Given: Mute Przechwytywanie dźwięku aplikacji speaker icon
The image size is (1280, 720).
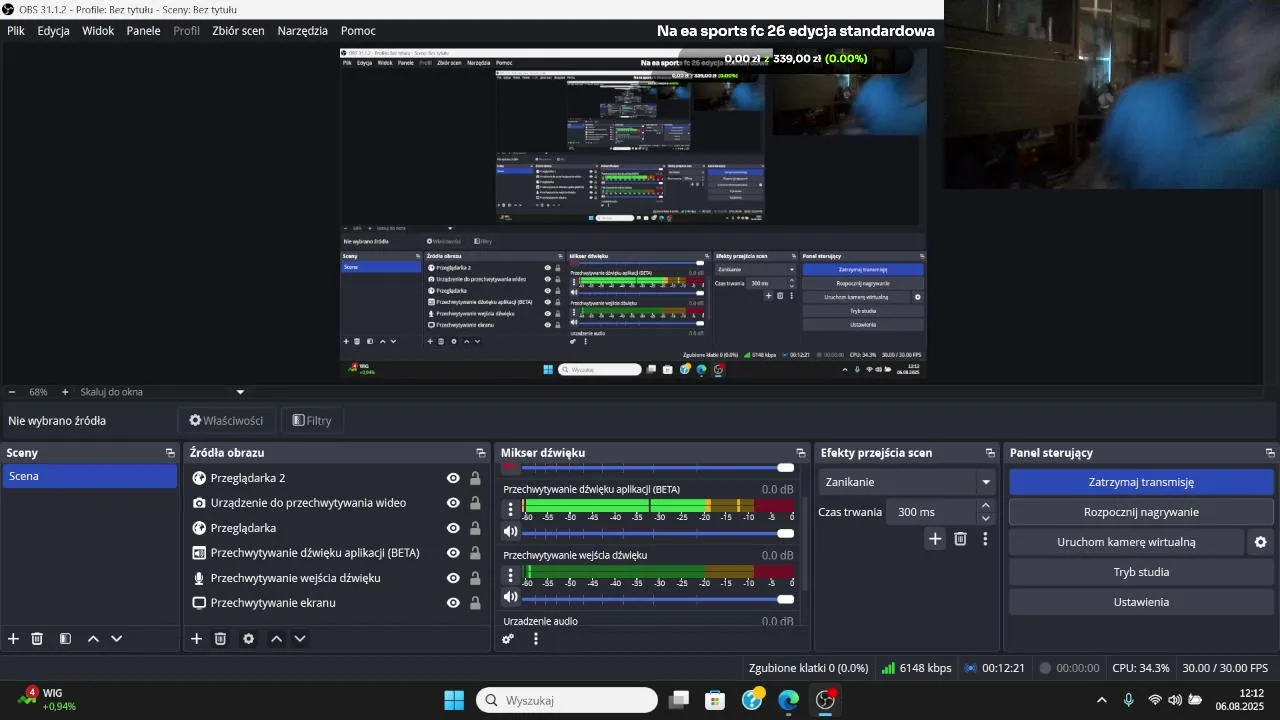Looking at the screenshot, I should coord(510,532).
